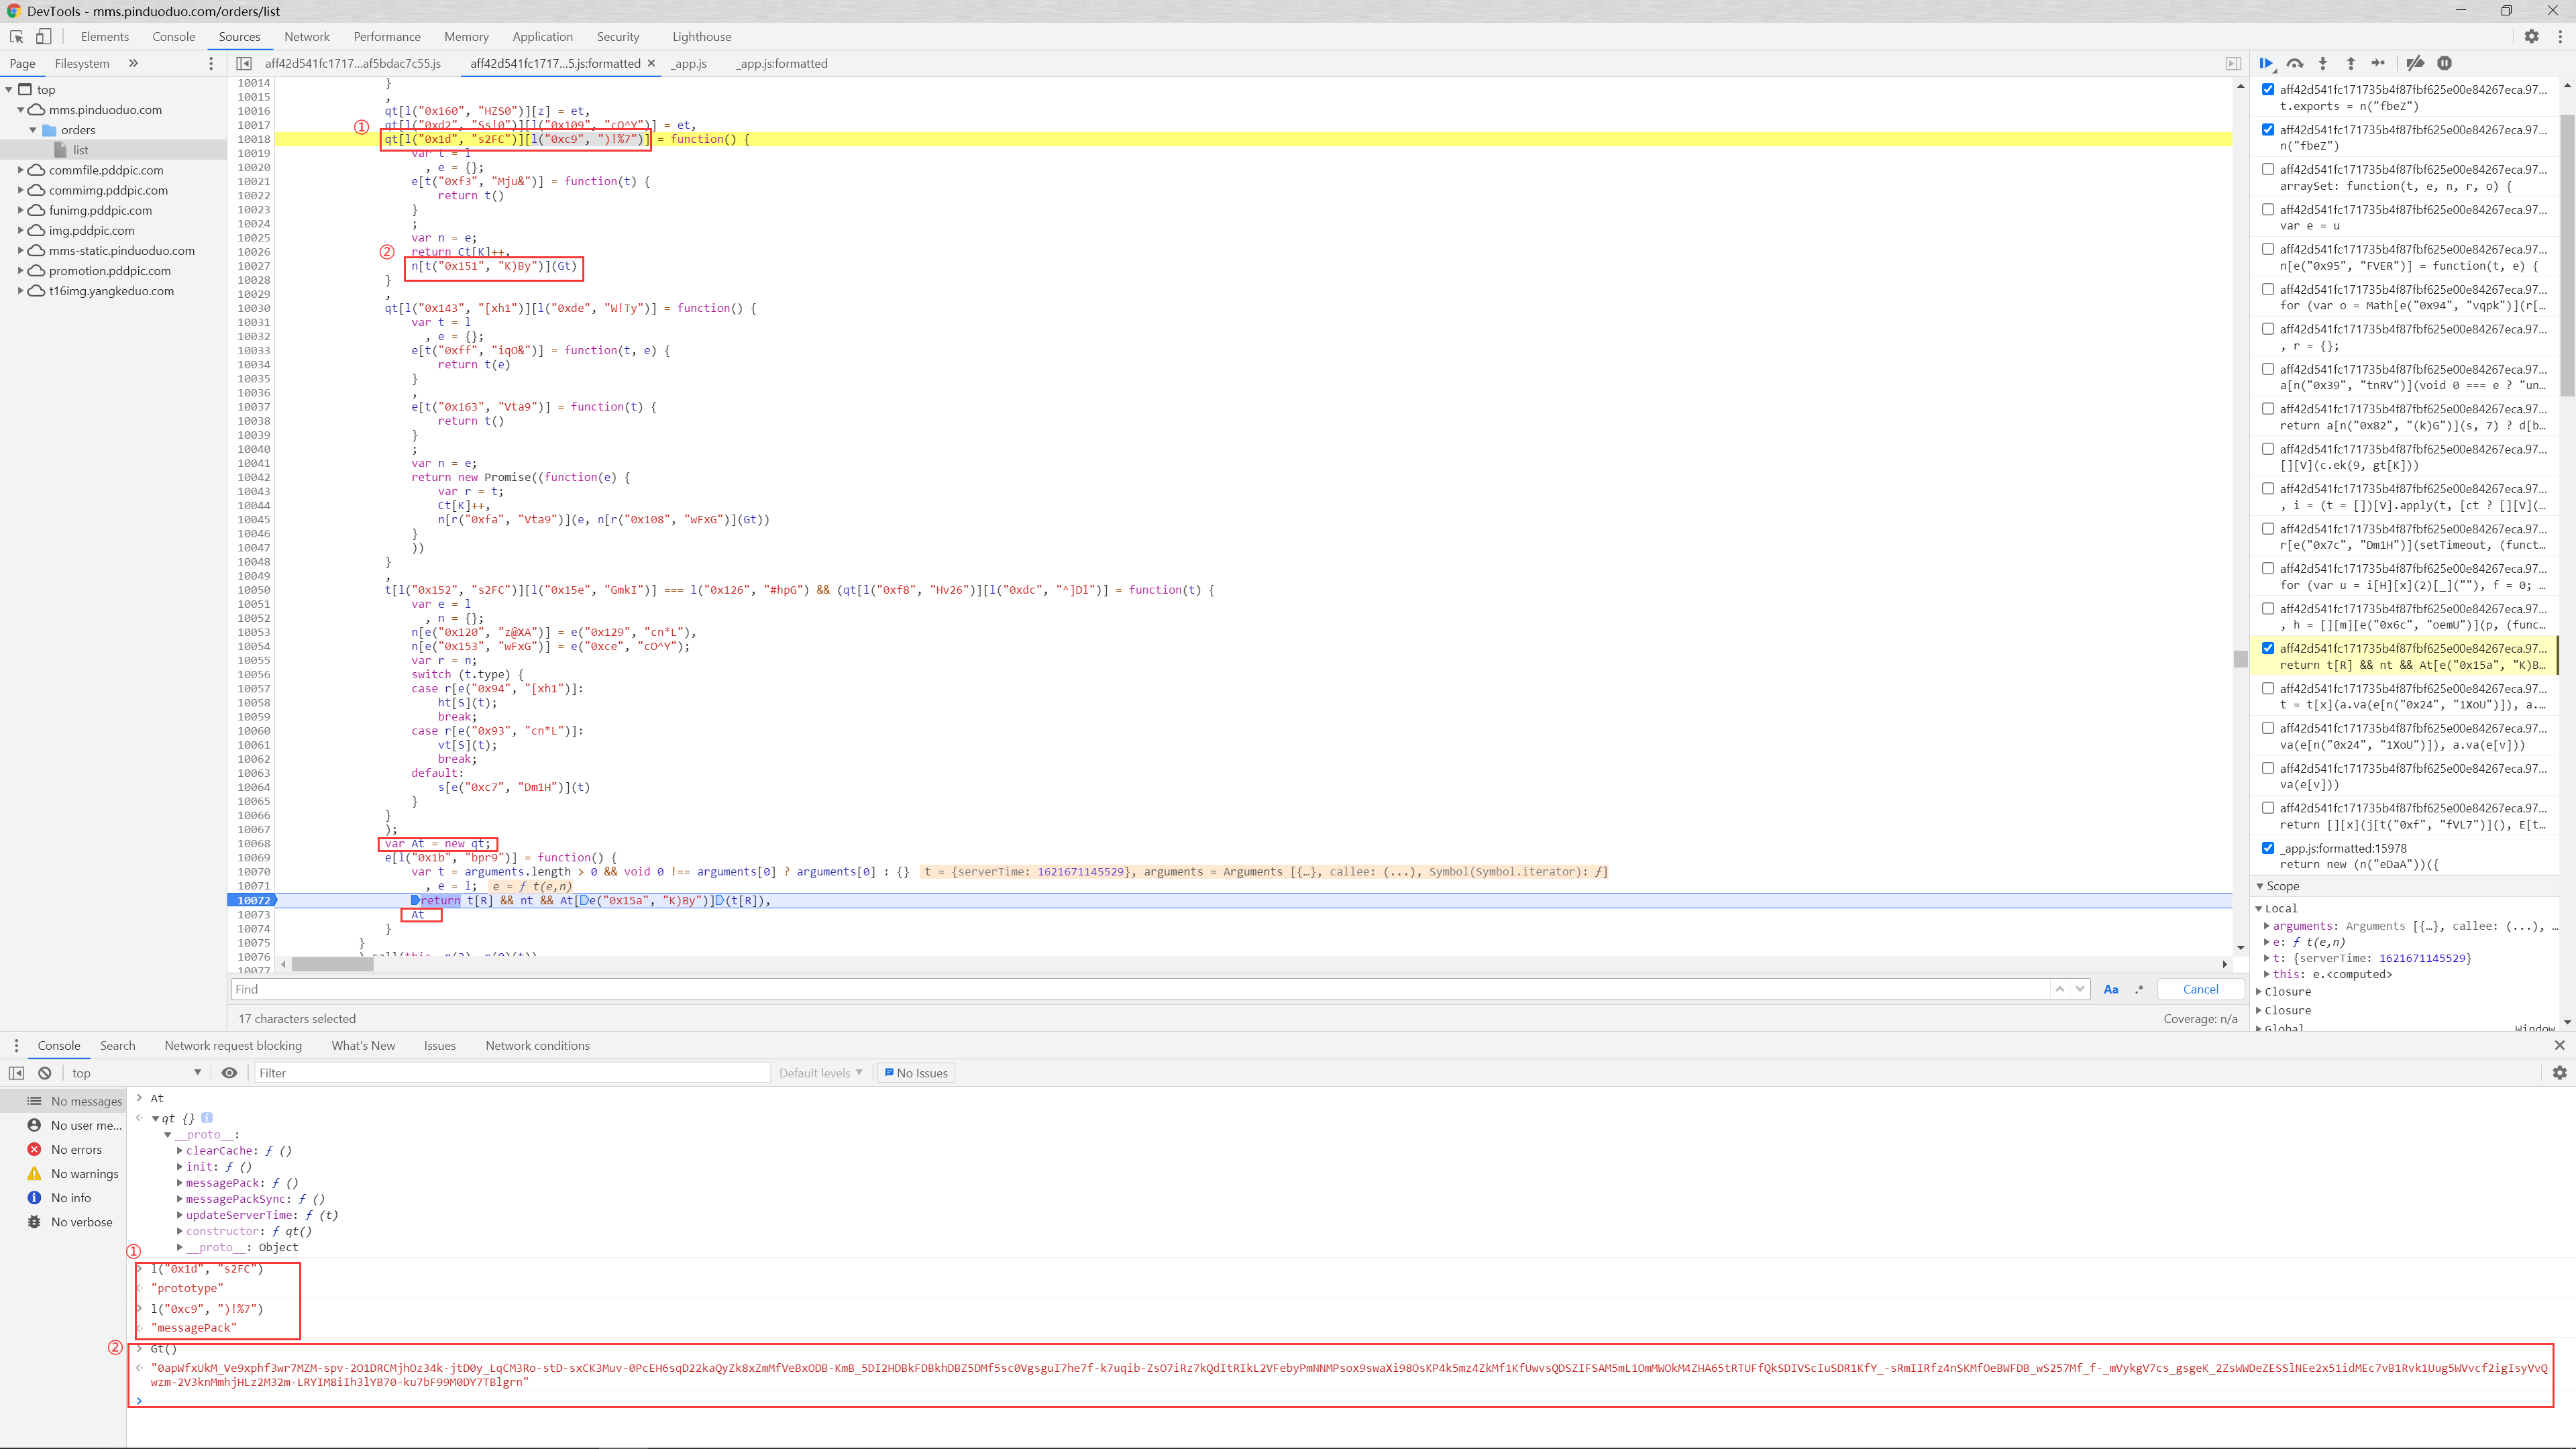Open the Lighthouse tab
2576x1449 pixels.
[701, 37]
